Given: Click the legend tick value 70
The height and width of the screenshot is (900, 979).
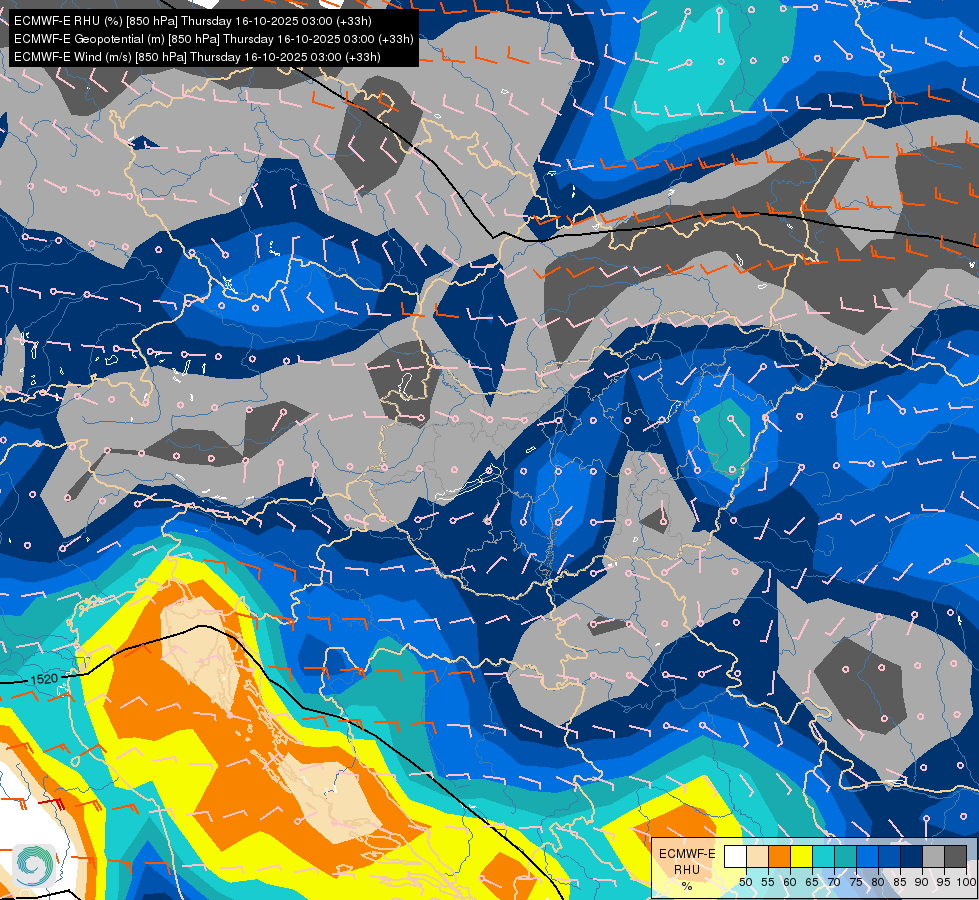Looking at the screenshot, I should point(834,882).
